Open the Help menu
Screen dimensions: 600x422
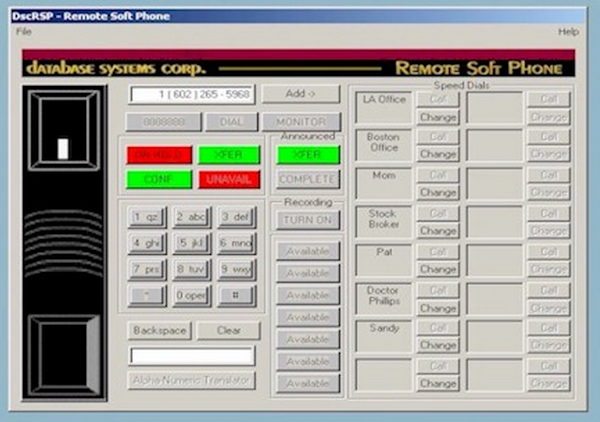[x=568, y=32]
